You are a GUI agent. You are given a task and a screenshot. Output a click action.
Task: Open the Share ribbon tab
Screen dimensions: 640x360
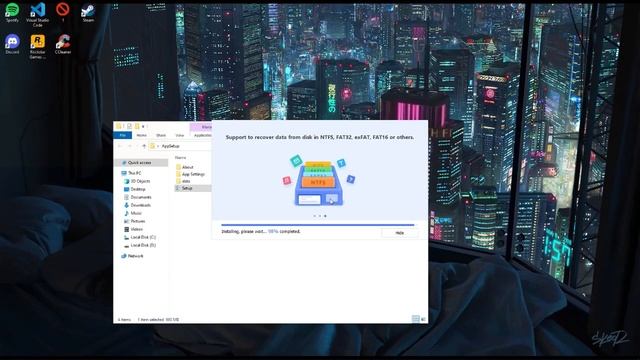tap(161, 135)
